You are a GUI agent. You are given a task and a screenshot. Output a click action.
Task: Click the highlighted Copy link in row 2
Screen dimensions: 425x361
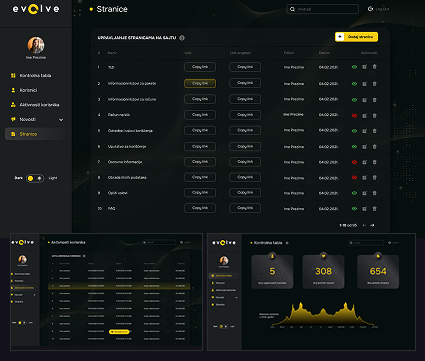point(200,83)
